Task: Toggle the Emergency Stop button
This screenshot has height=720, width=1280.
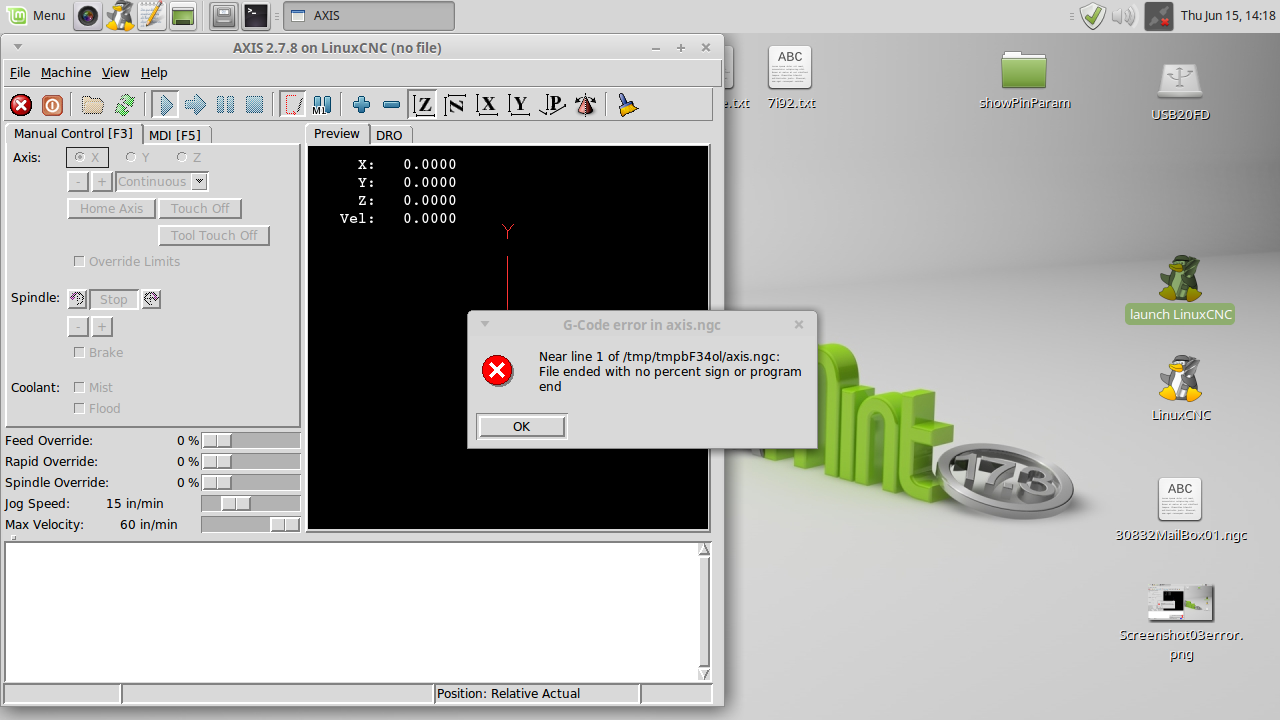Action: [x=21, y=104]
